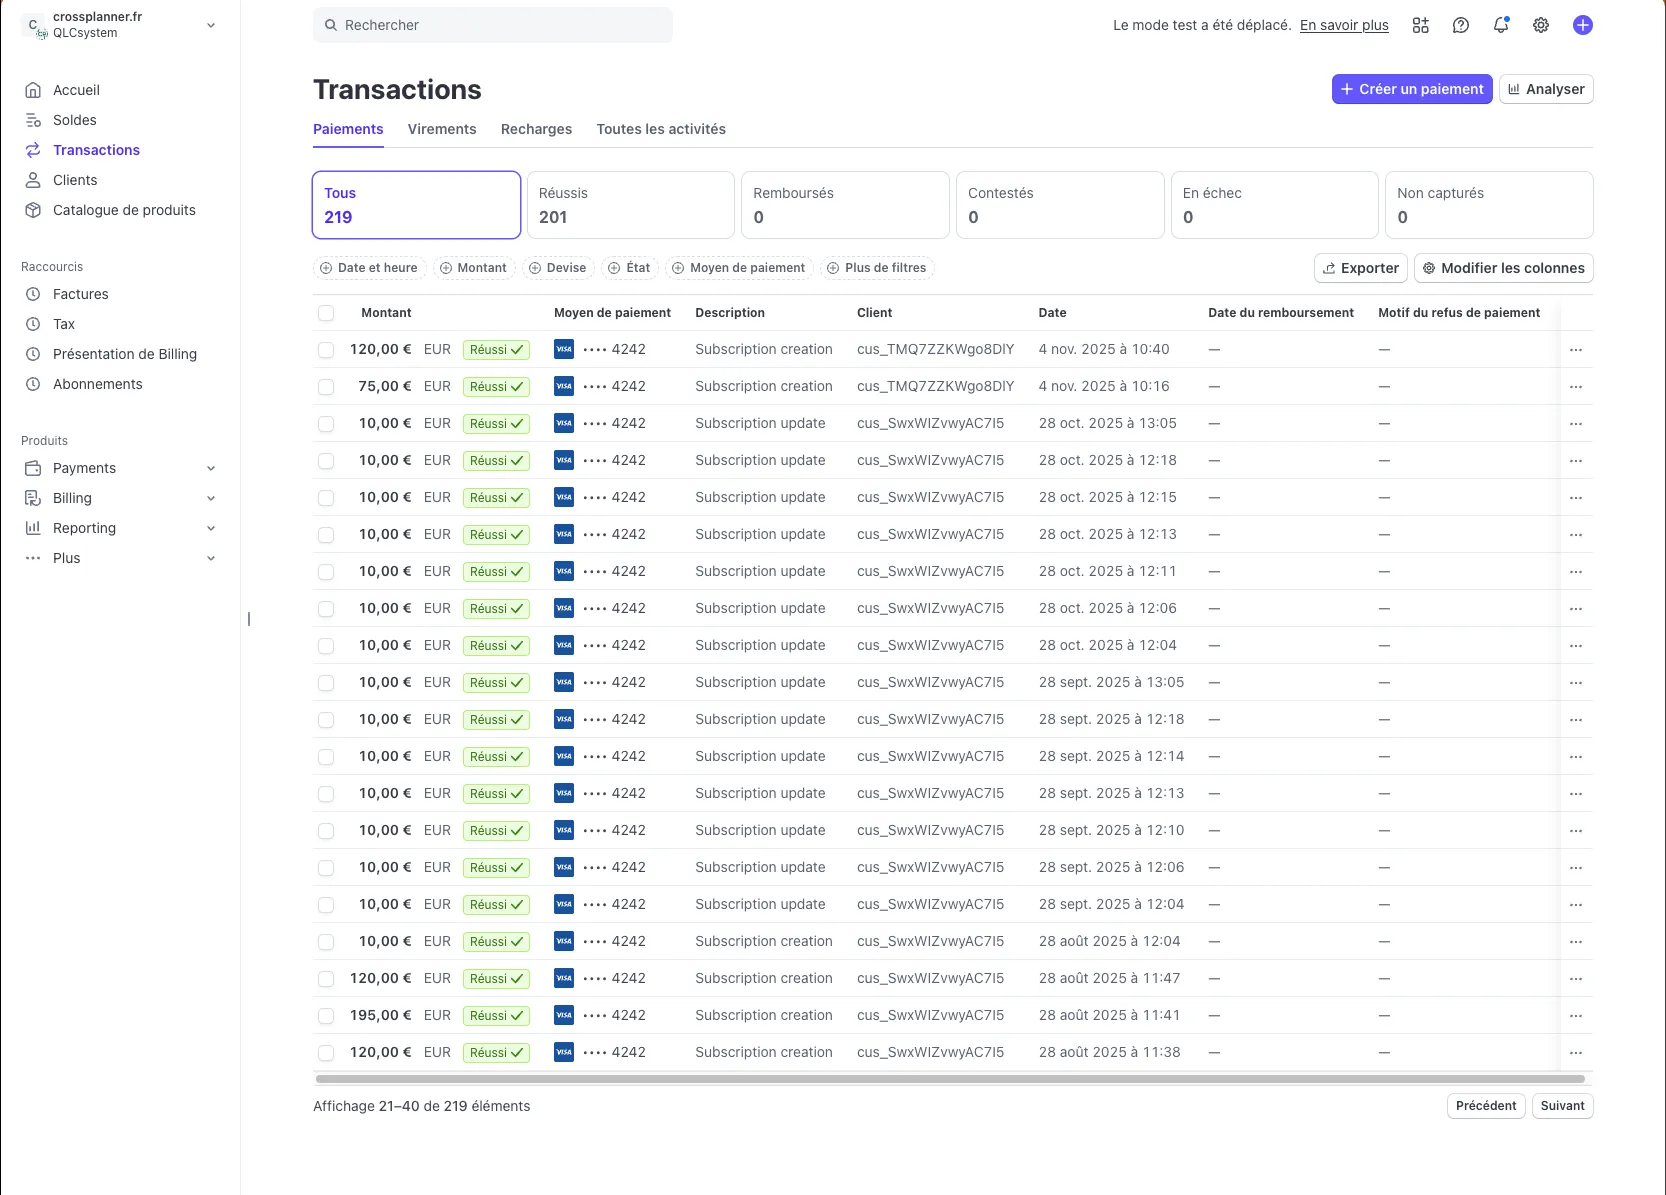Open the Accueil home icon in sidebar
The width and height of the screenshot is (1666, 1195).
(33, 90)
